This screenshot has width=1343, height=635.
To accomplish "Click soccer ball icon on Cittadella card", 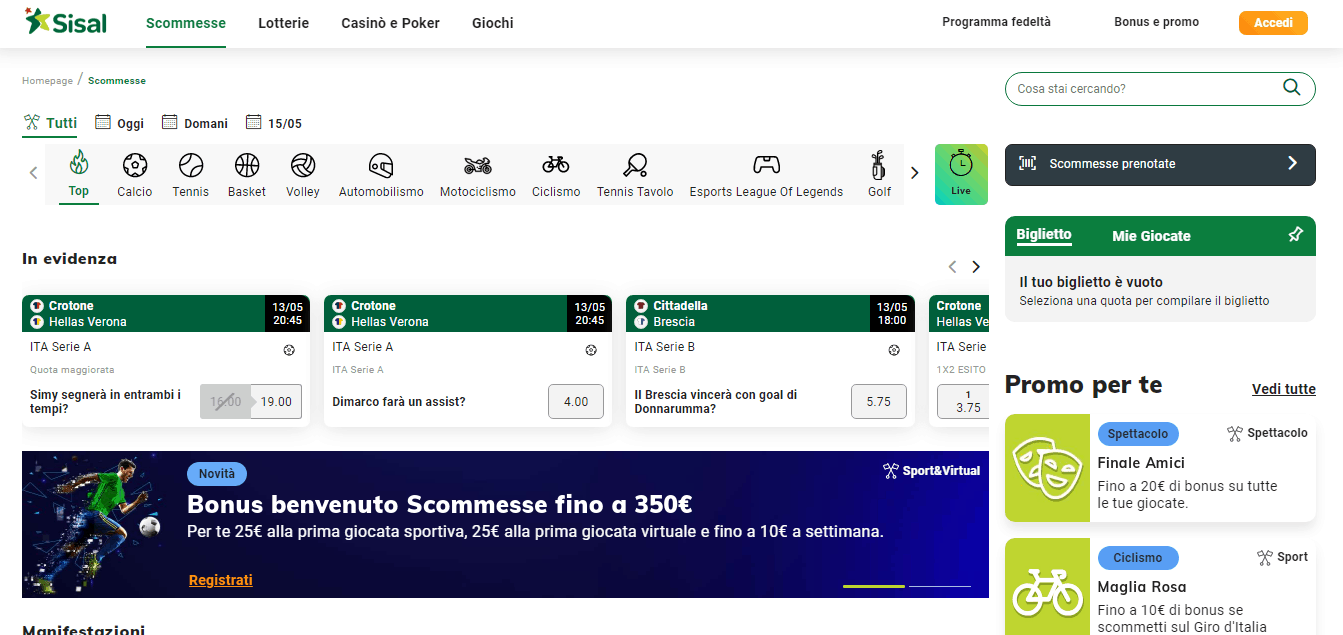I will (x=894, y=350).
